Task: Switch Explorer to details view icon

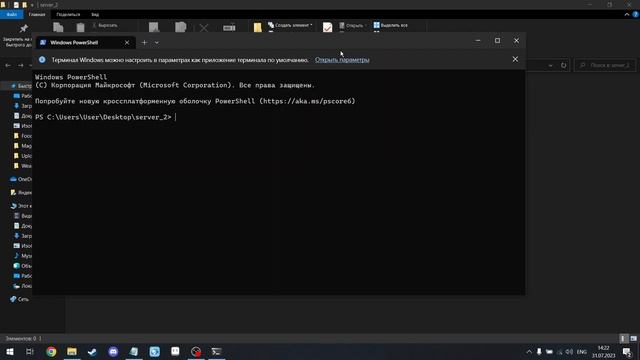Action: pyautogui.click(x=623, y=338)
